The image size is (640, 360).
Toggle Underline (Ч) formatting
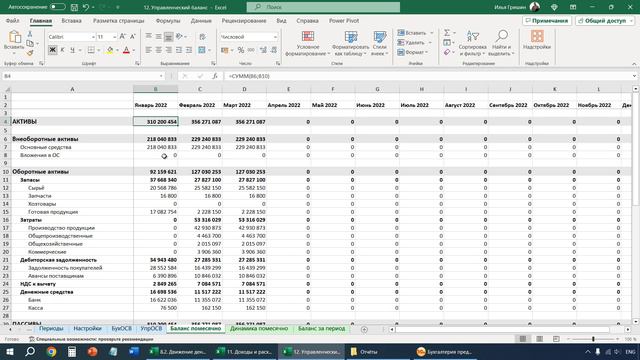(x=72, y=50)
